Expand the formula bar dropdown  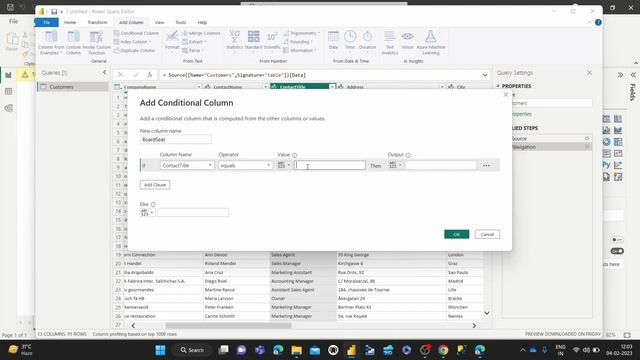click(x=485, y=75)
